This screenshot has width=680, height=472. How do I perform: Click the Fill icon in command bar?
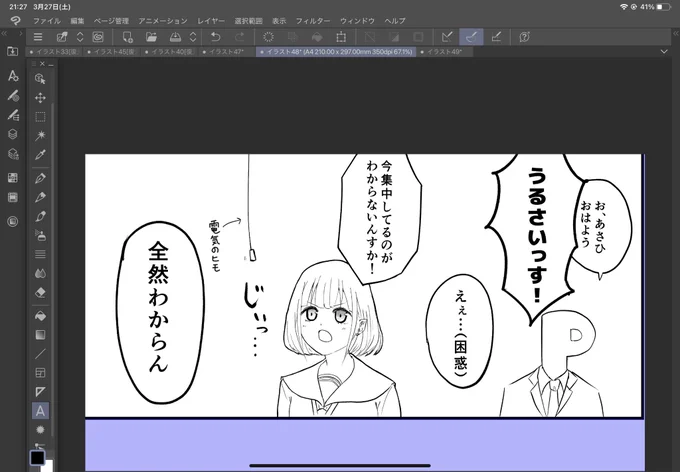[x=317, y=37]
